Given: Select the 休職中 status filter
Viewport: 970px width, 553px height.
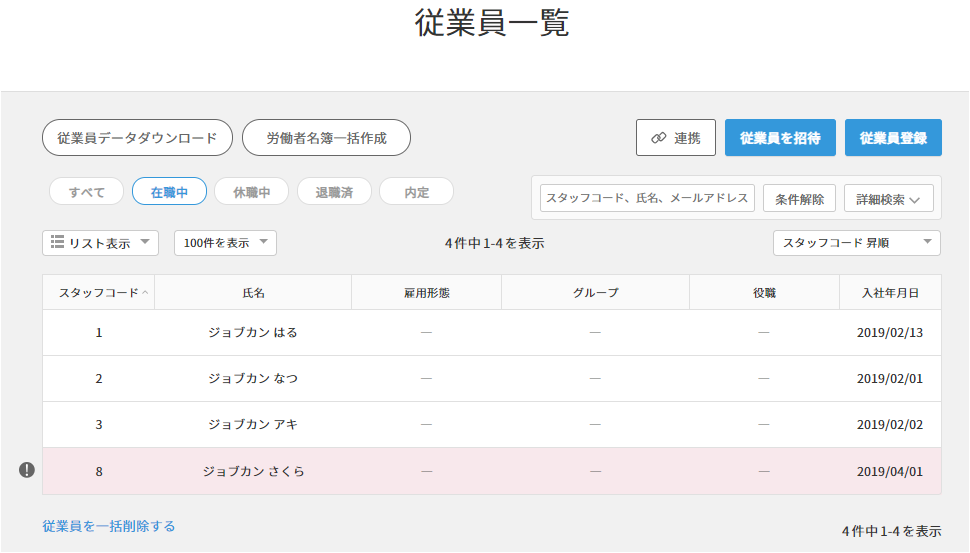Looking at the screenshot, I should (x=251, y=191).
